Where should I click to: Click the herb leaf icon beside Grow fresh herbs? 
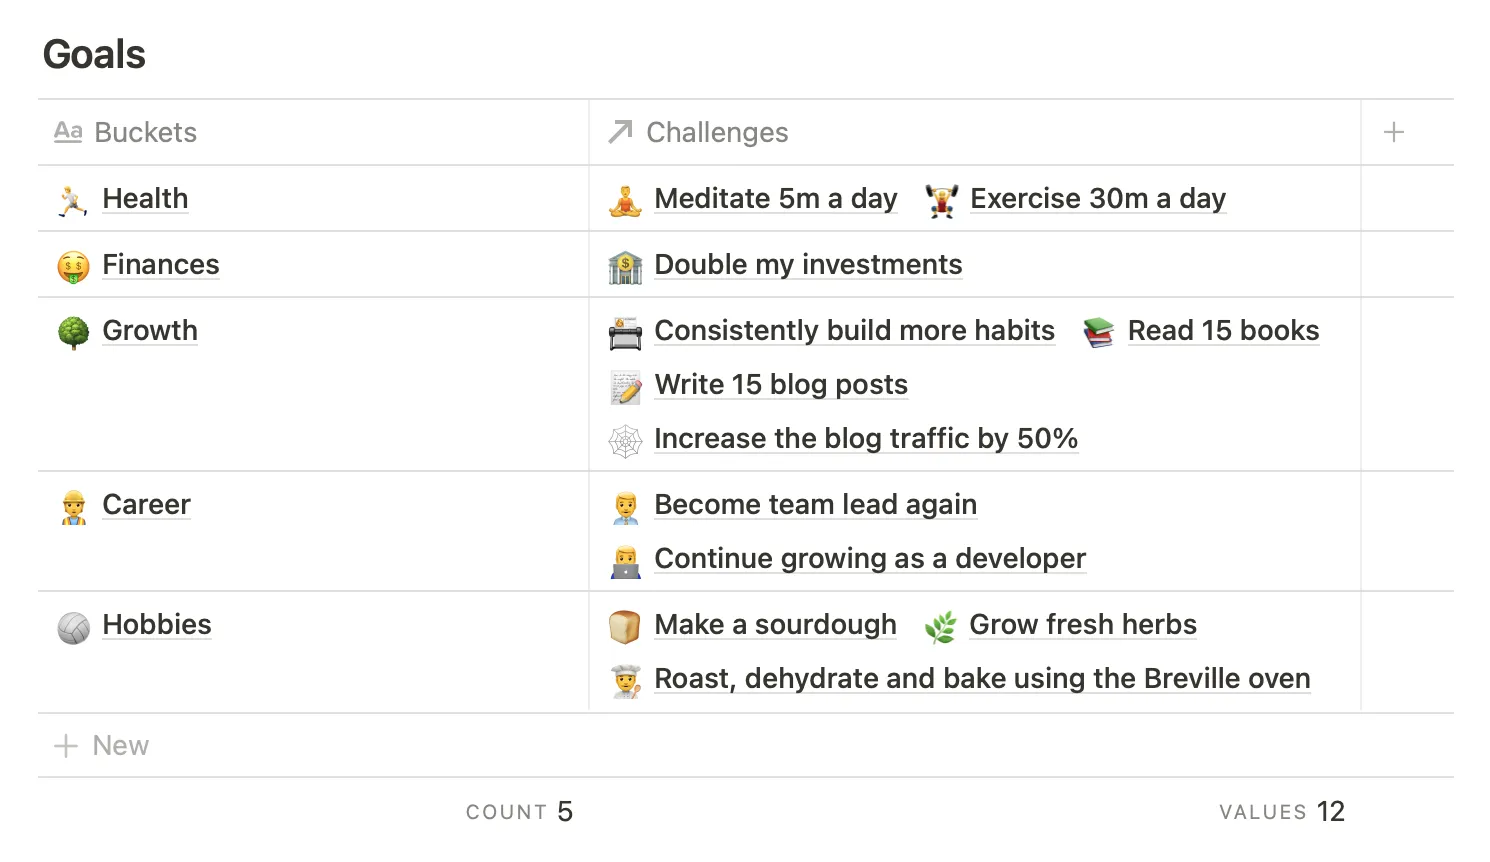pyautogui.click(x=940, y=627)
